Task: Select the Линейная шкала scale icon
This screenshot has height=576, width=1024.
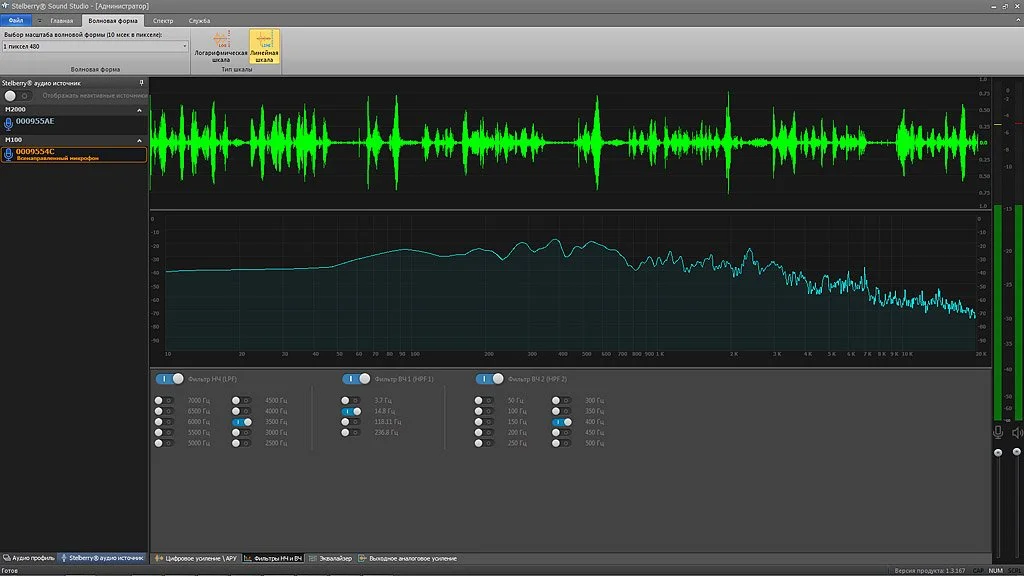Action: tap(264, 46)
